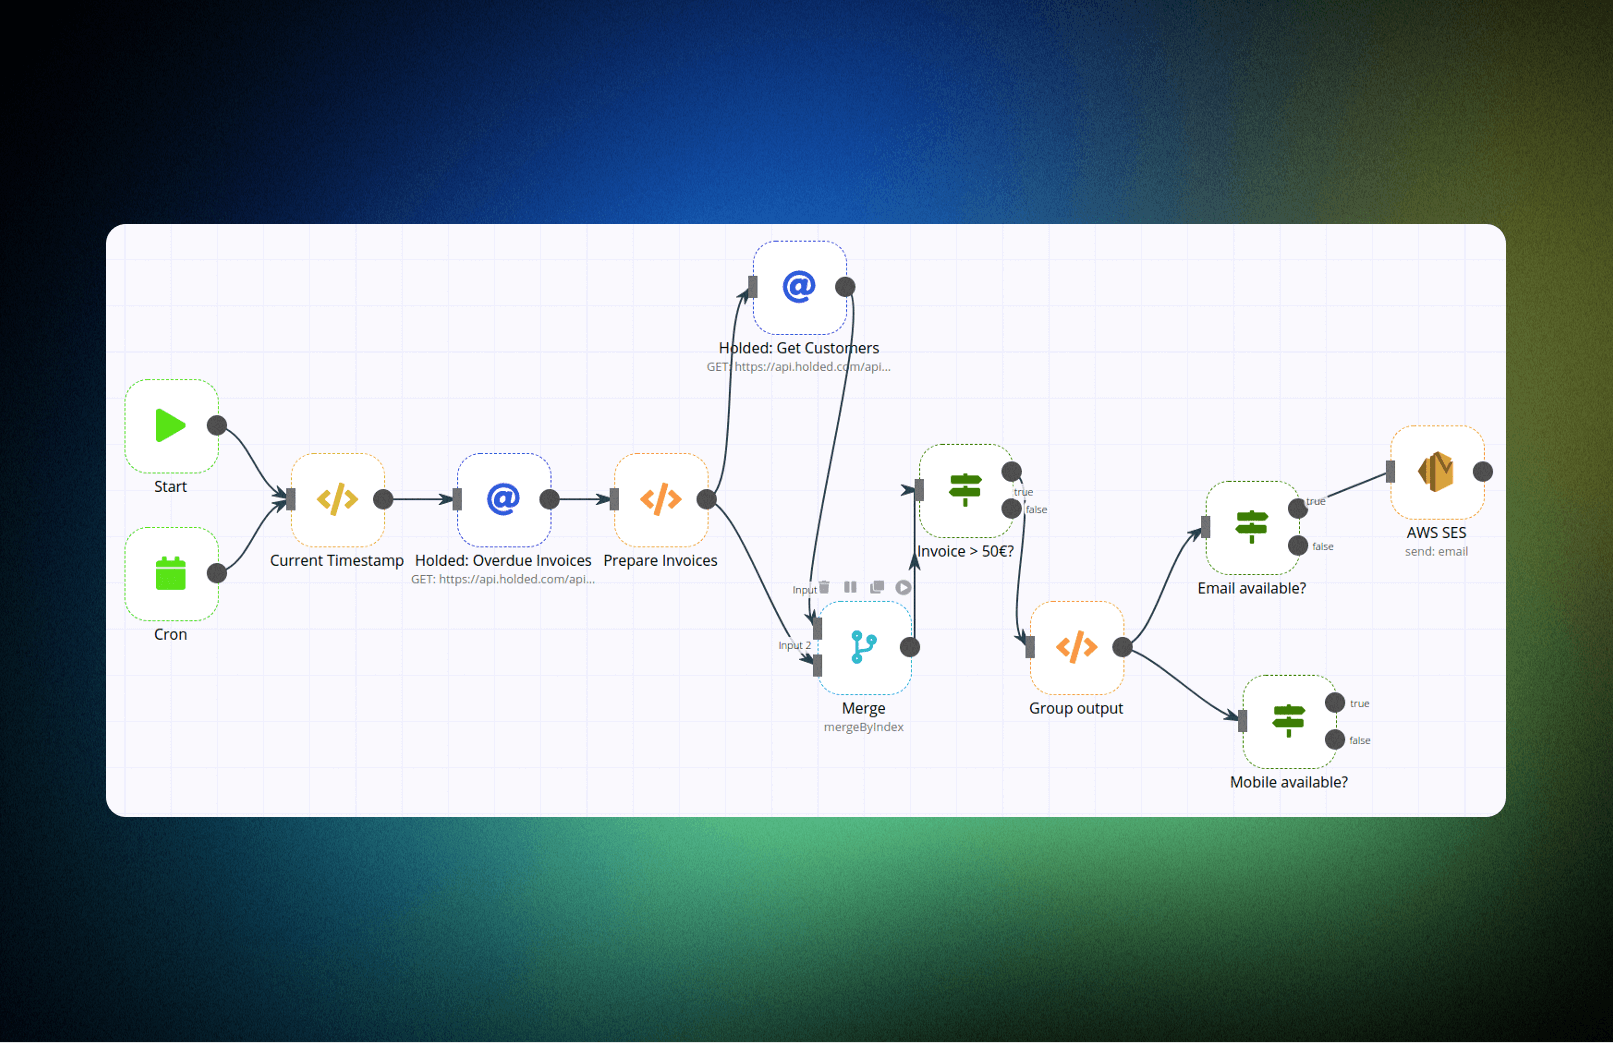1613x1043 pixels.
Task: Click the AWS SES output connector
Action: tap(1483, 471)
